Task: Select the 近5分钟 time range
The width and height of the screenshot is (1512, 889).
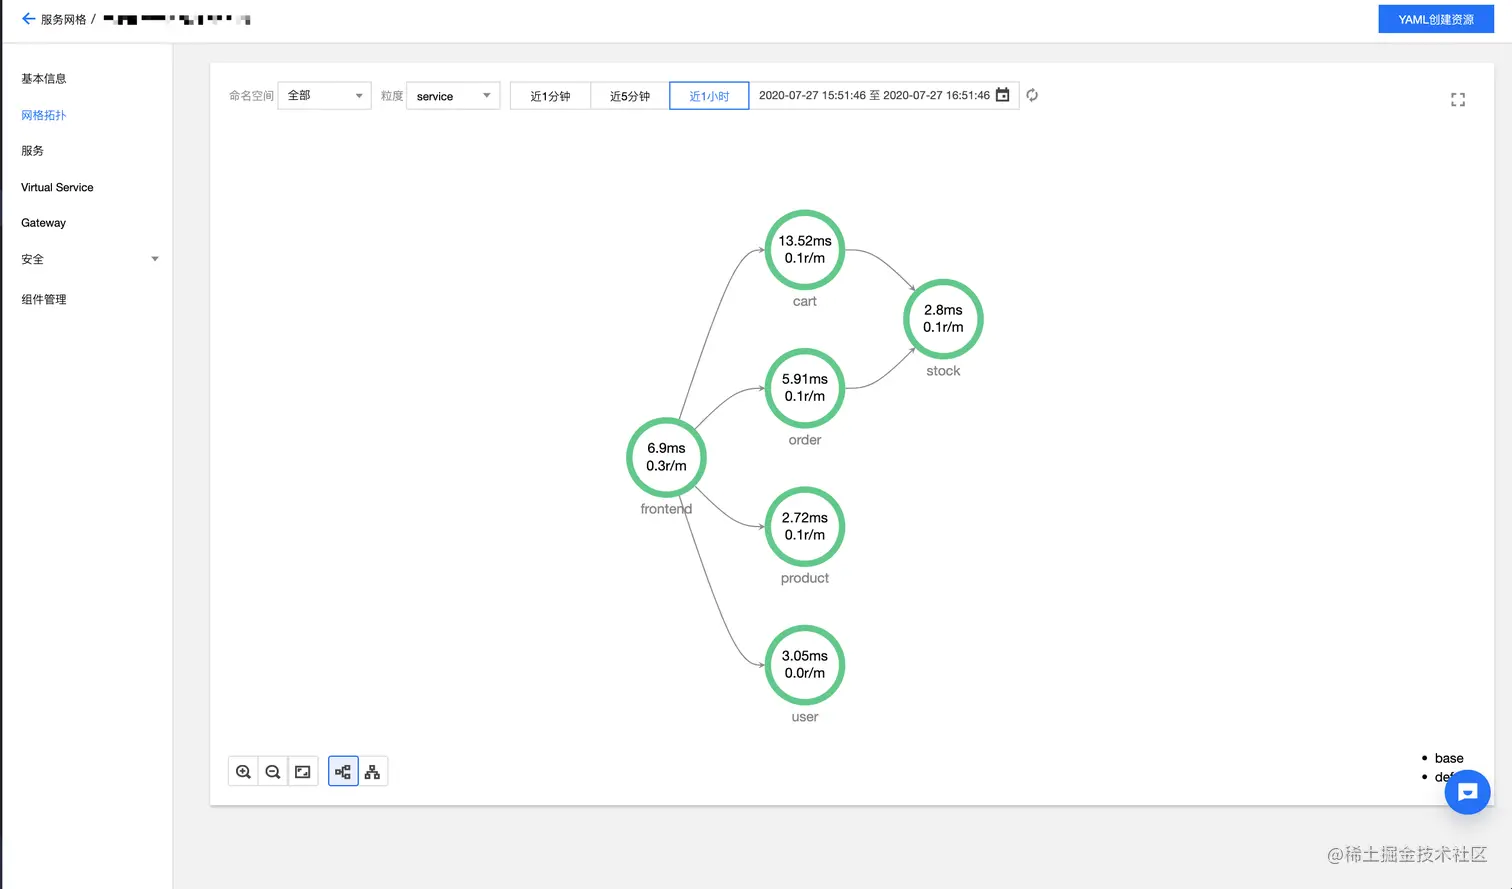Action: pos(630,96)
